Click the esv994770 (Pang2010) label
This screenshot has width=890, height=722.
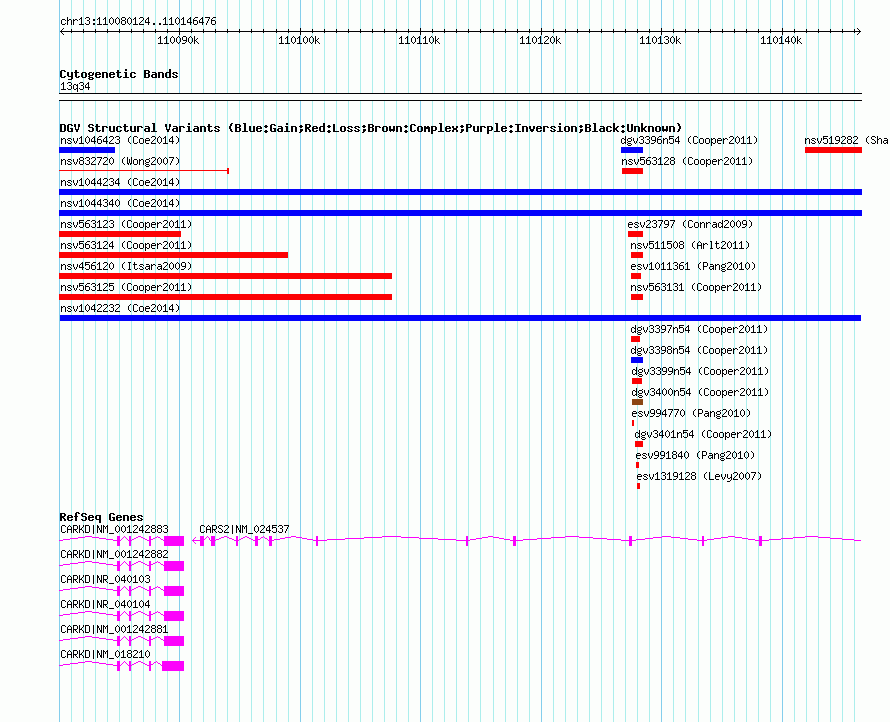point(691,413)
